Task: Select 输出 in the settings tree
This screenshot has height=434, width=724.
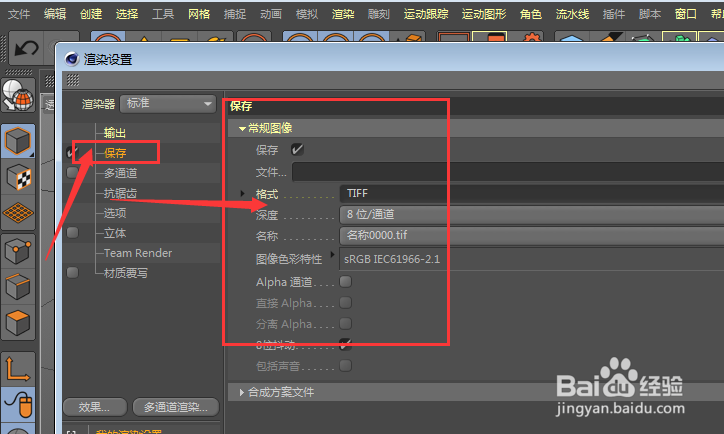Action: coord(115,133)
